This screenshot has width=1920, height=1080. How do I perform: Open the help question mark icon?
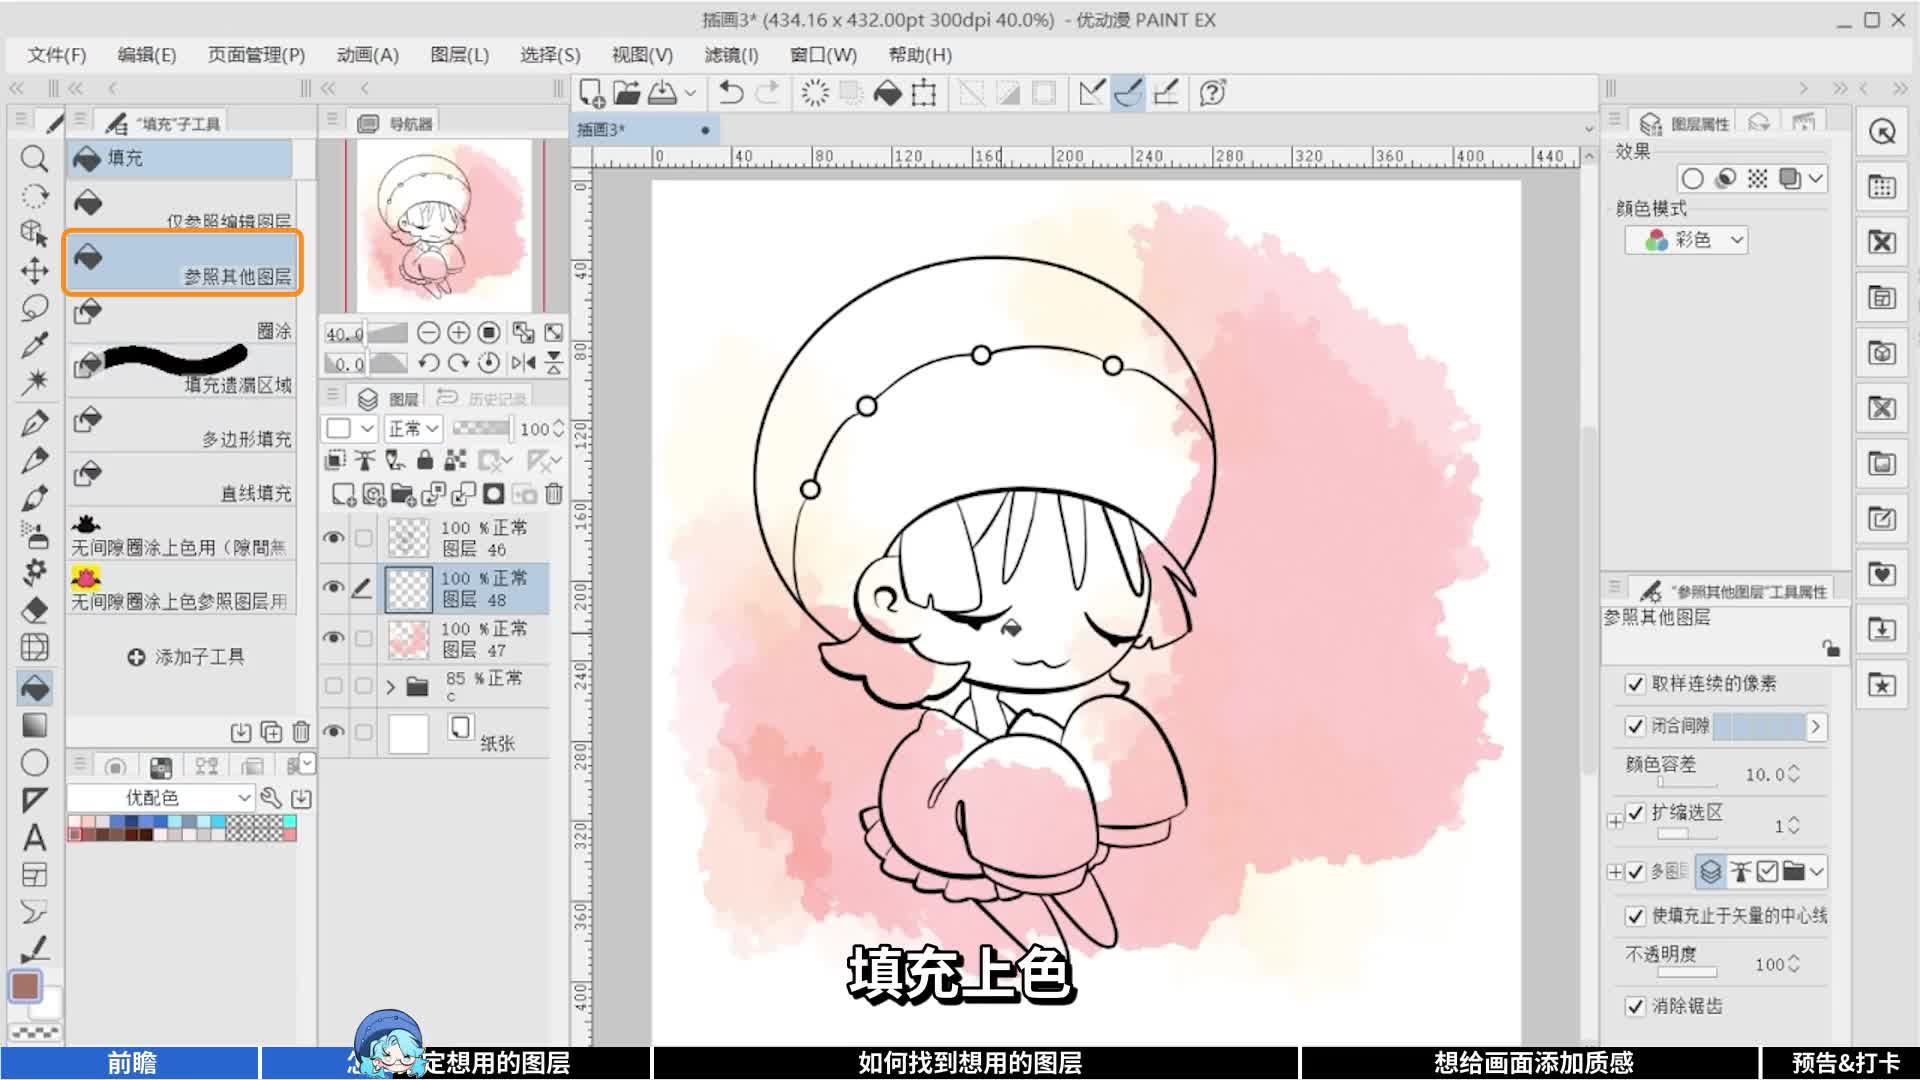[x=1212, y=93]
